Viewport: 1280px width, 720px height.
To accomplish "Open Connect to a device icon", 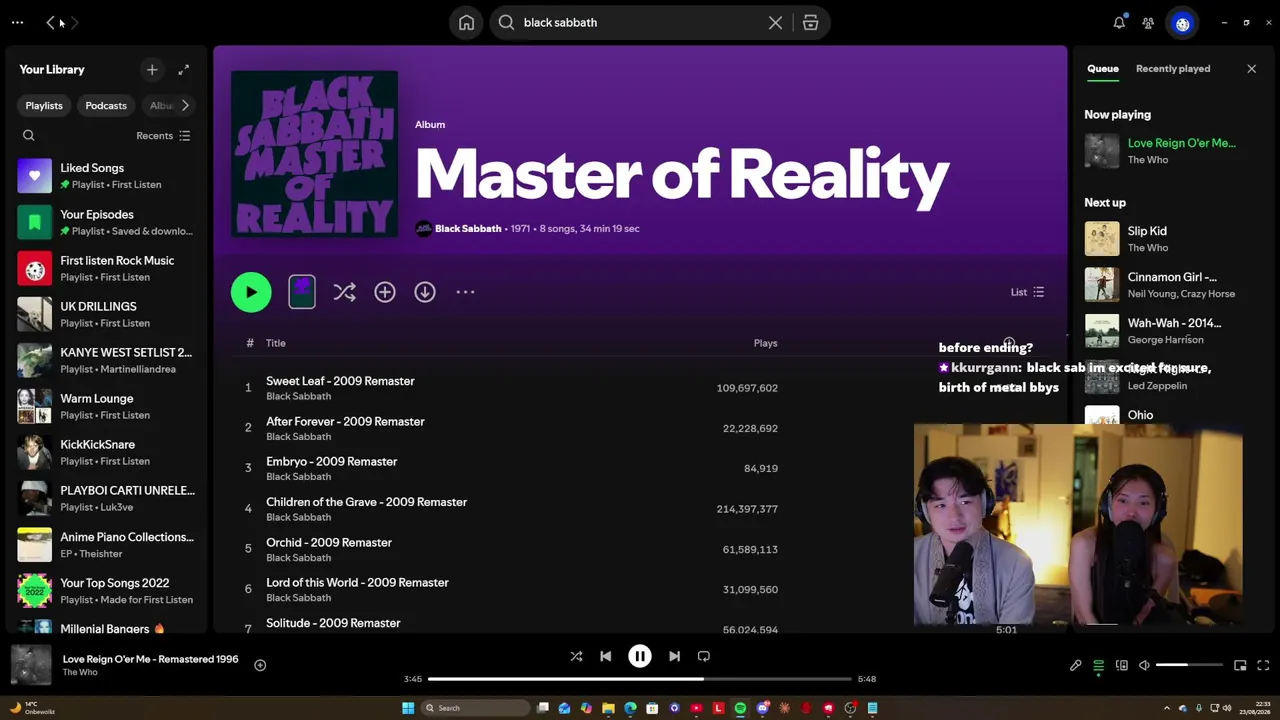I will point(1121,666).
